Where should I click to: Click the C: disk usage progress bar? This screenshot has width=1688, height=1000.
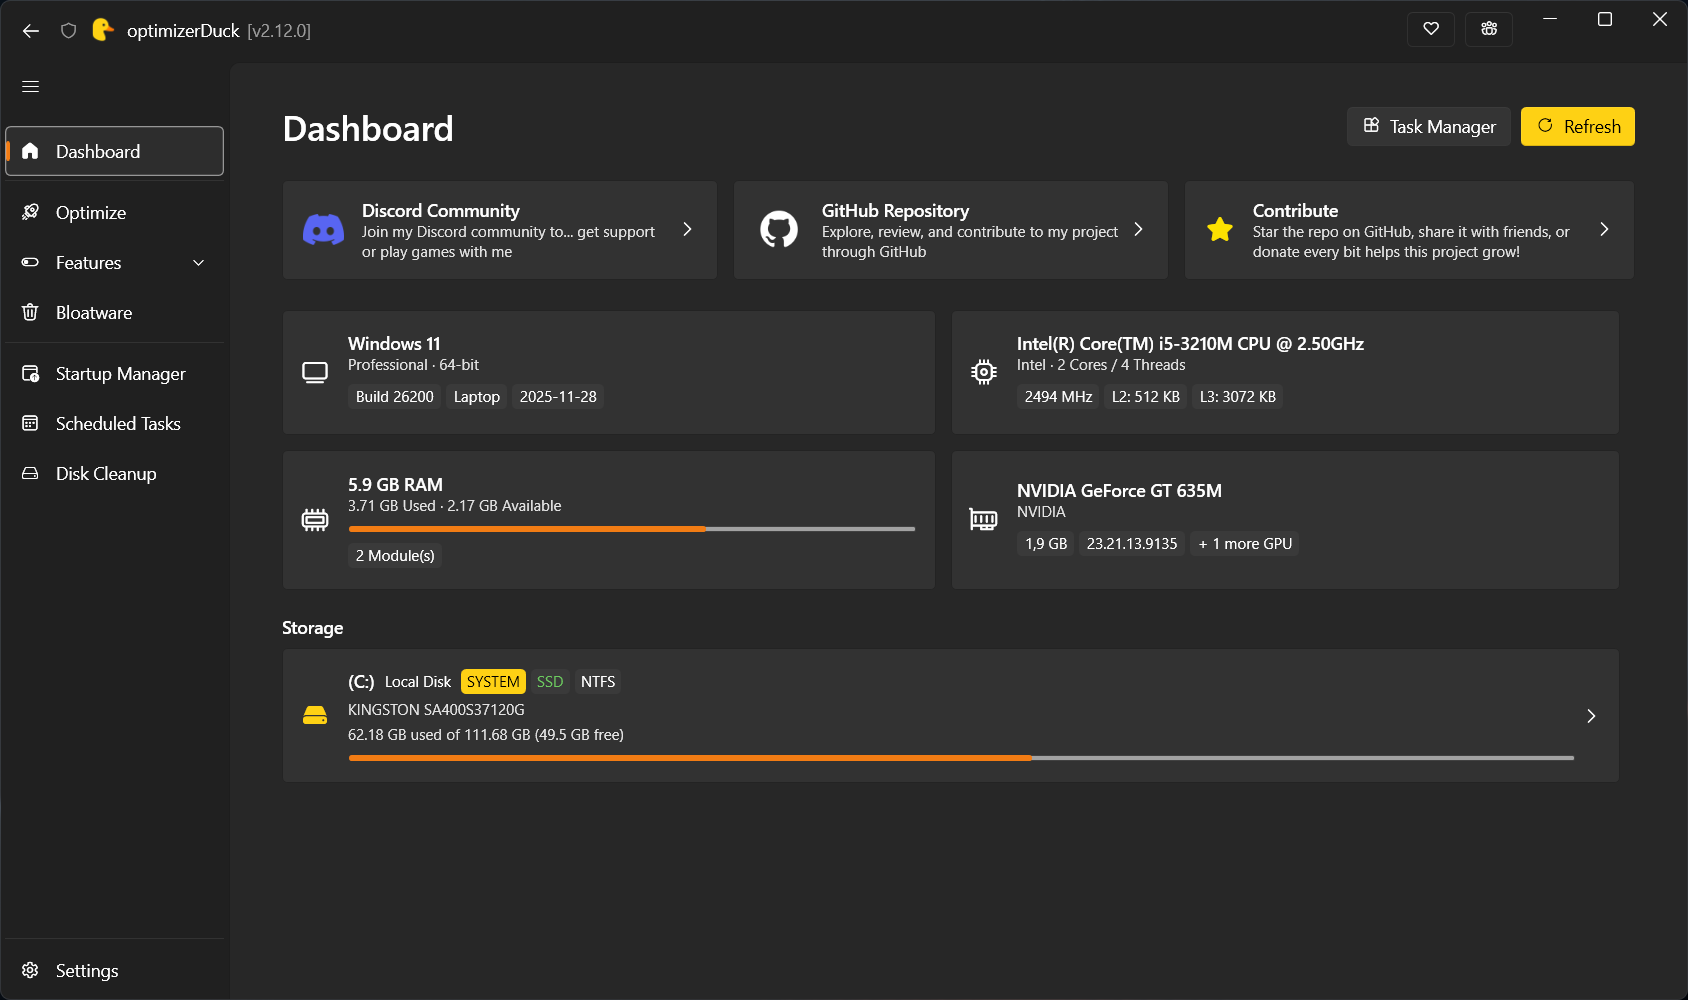(x=961, y=758)
